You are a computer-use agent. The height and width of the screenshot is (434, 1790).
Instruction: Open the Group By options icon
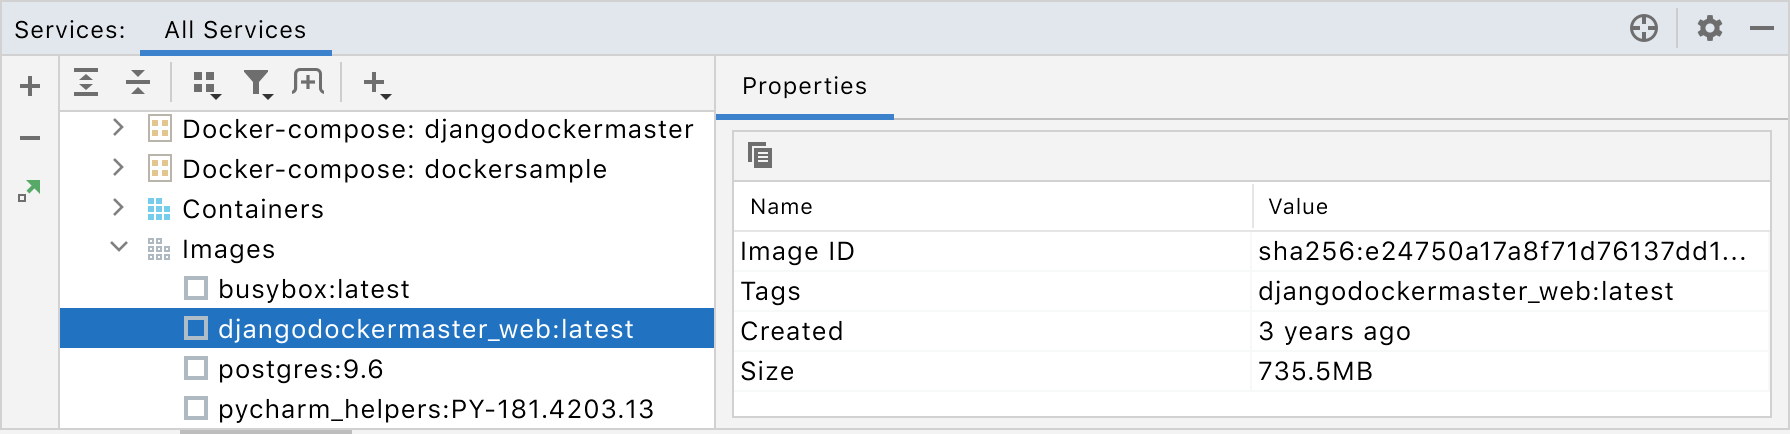point(205,84)
